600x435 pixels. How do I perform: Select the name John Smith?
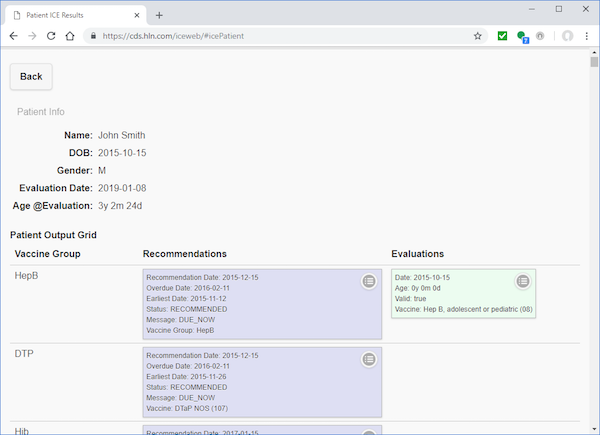coord(122,135)
